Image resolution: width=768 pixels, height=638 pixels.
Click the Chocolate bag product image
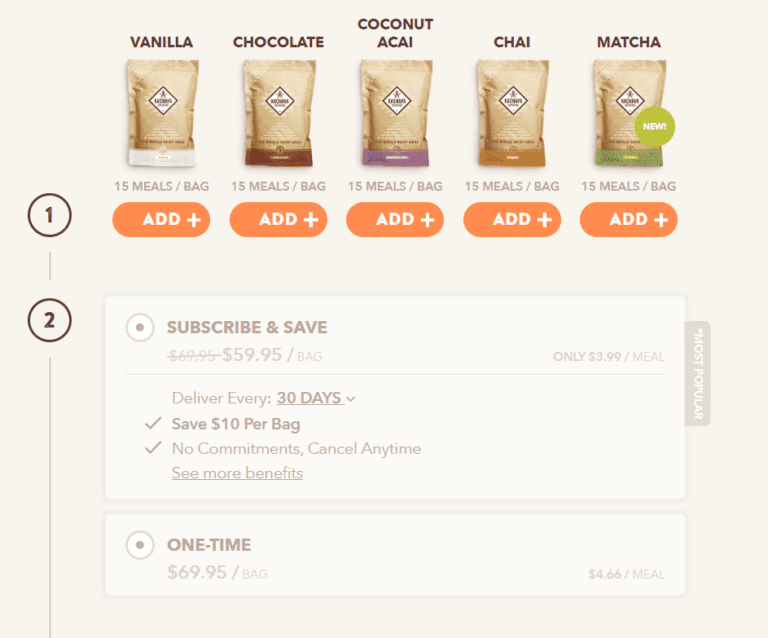pos(279,112)
